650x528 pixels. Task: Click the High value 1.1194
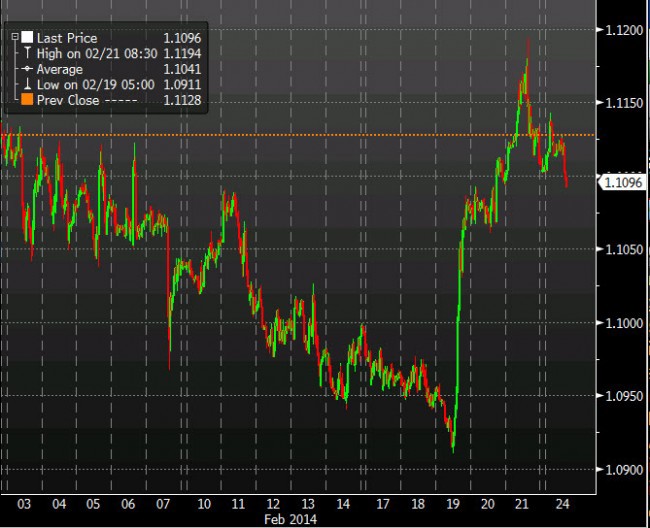182,53
